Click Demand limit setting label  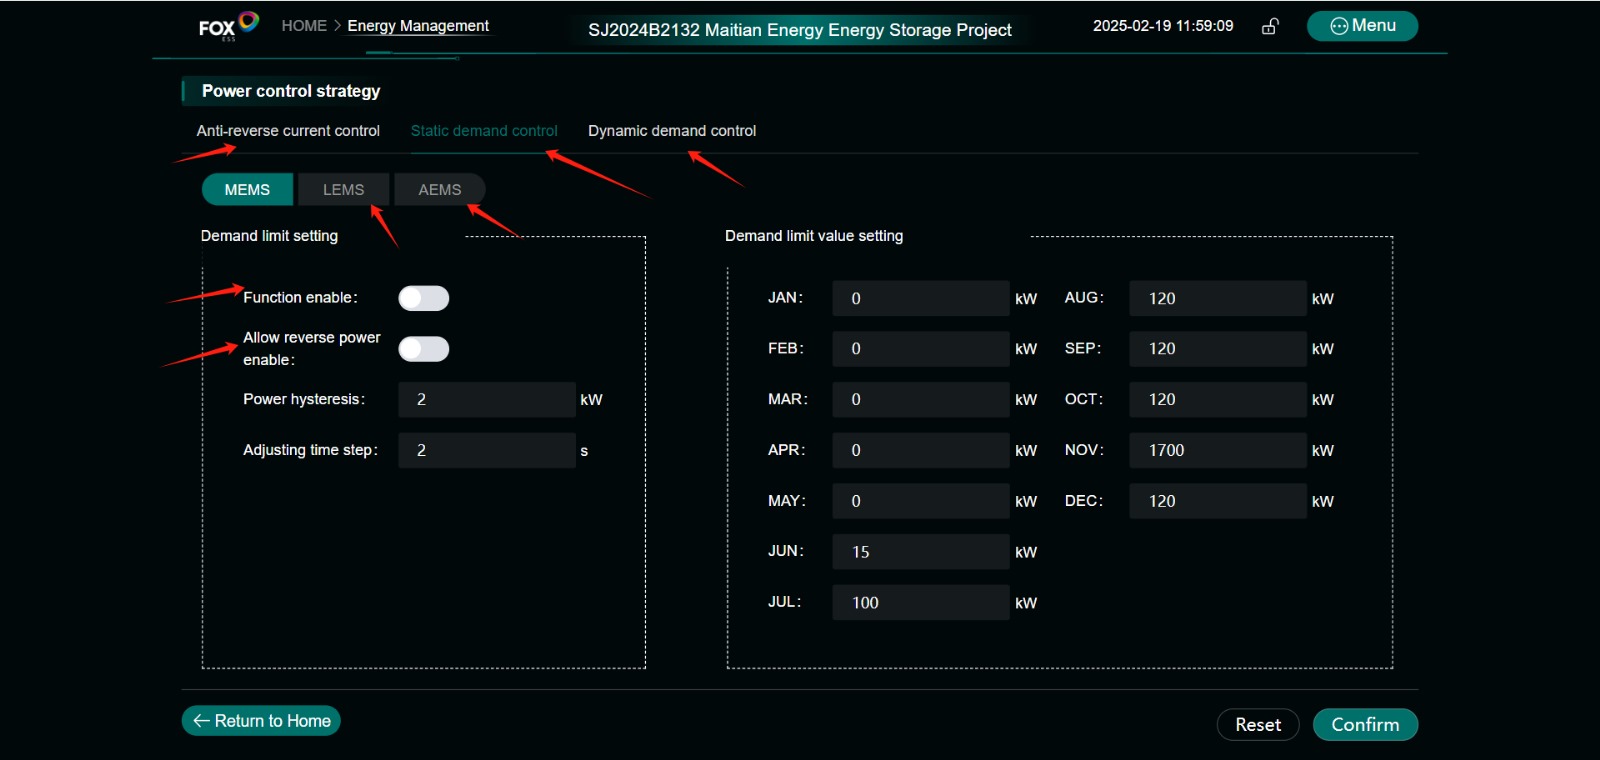coord(269,236)
